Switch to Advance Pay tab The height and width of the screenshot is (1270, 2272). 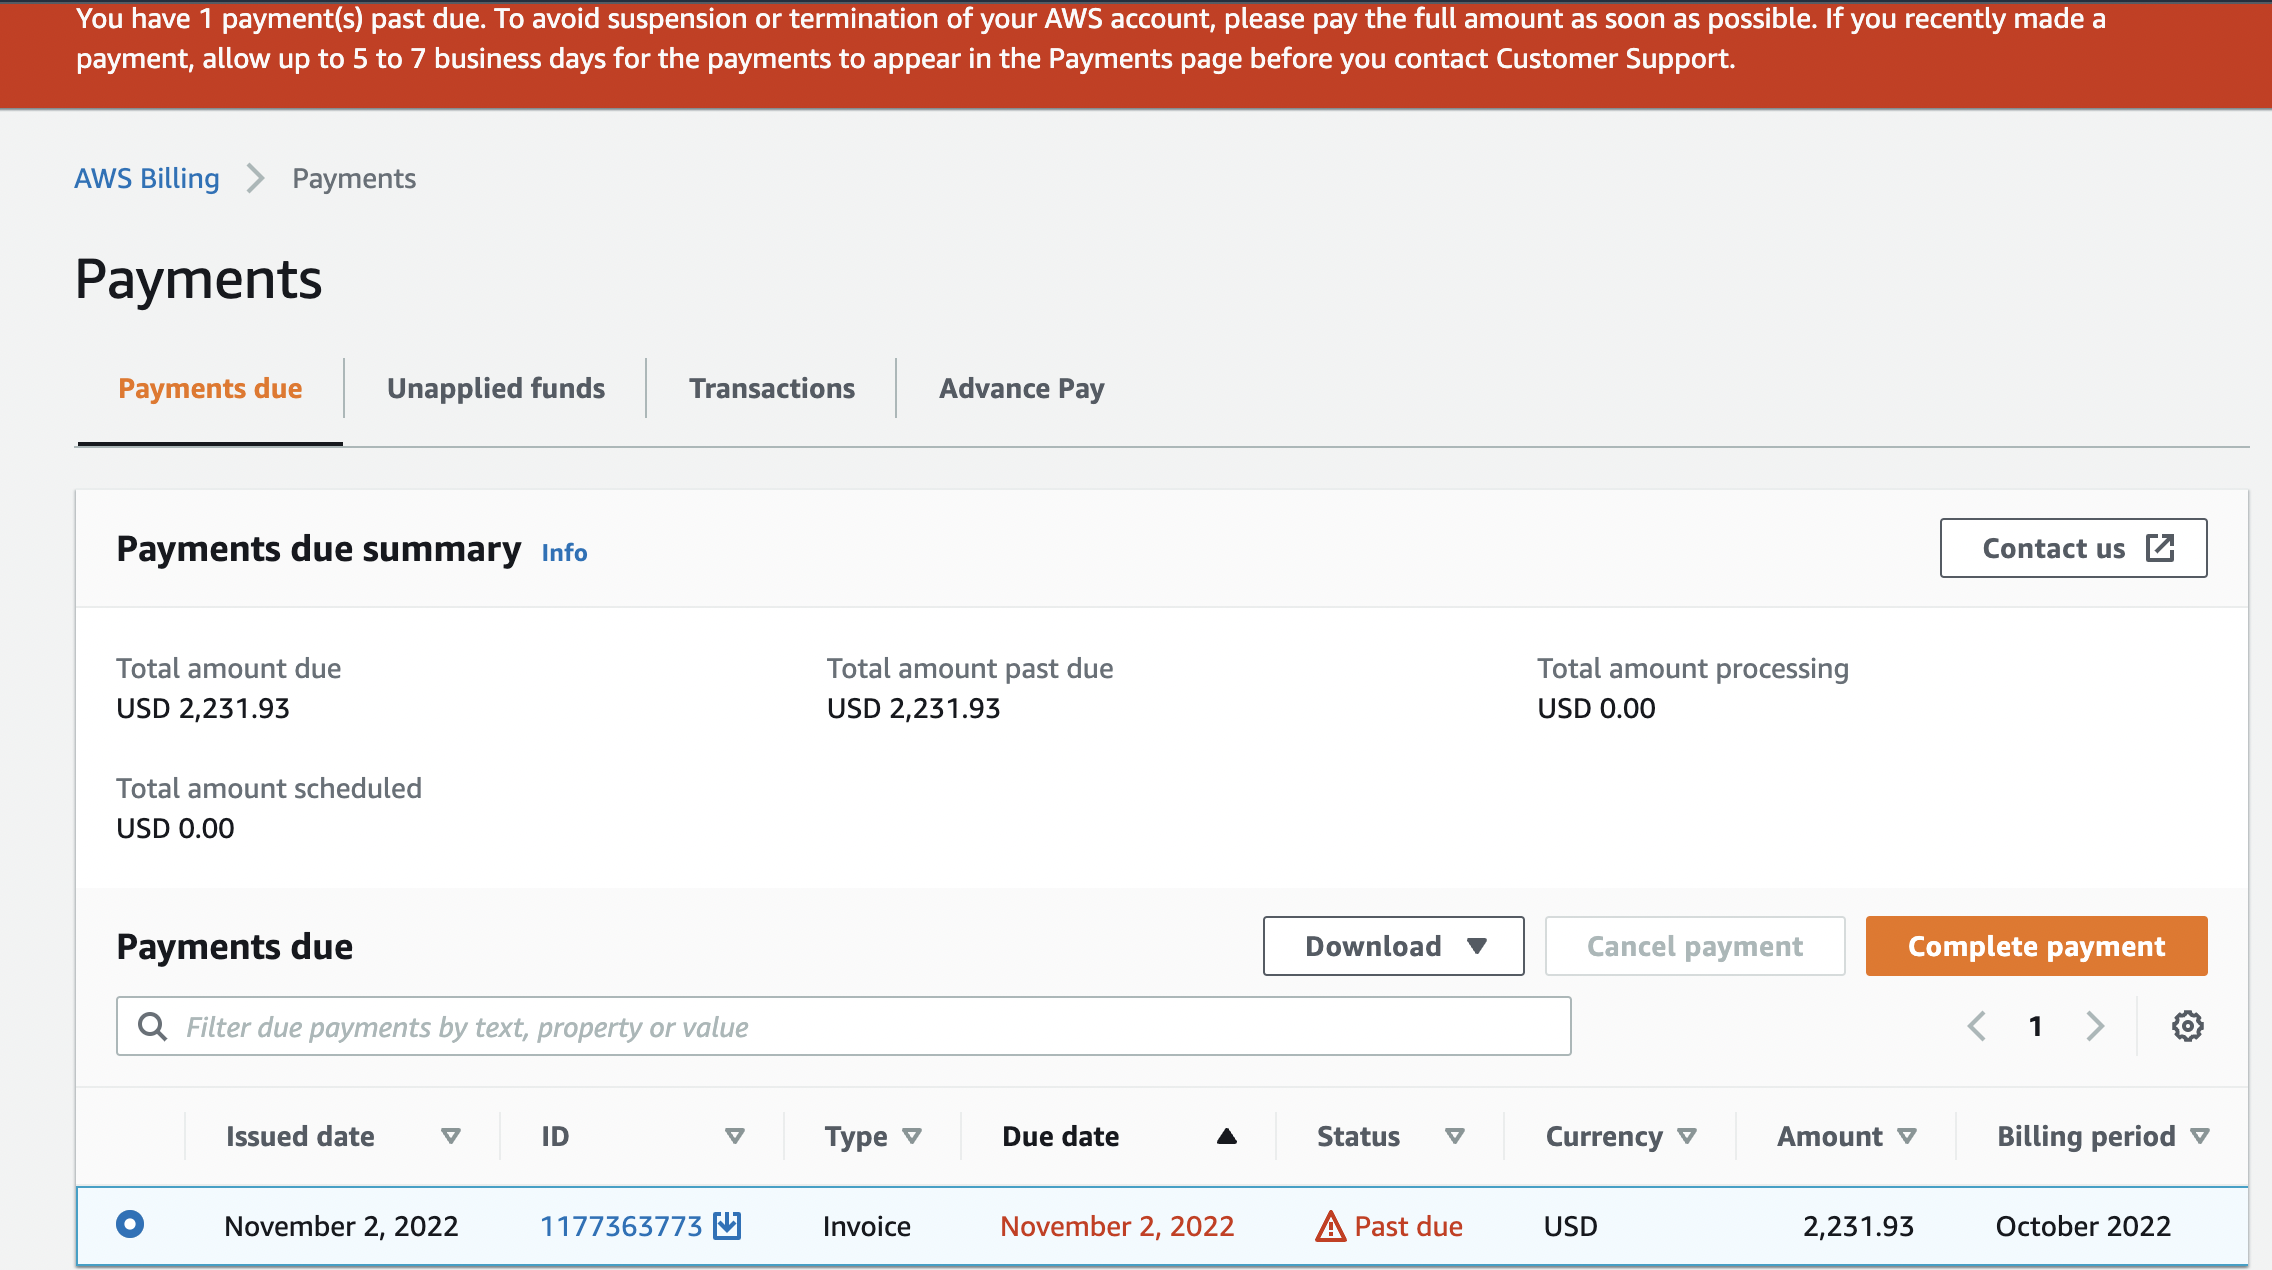tap(1021, 388)
